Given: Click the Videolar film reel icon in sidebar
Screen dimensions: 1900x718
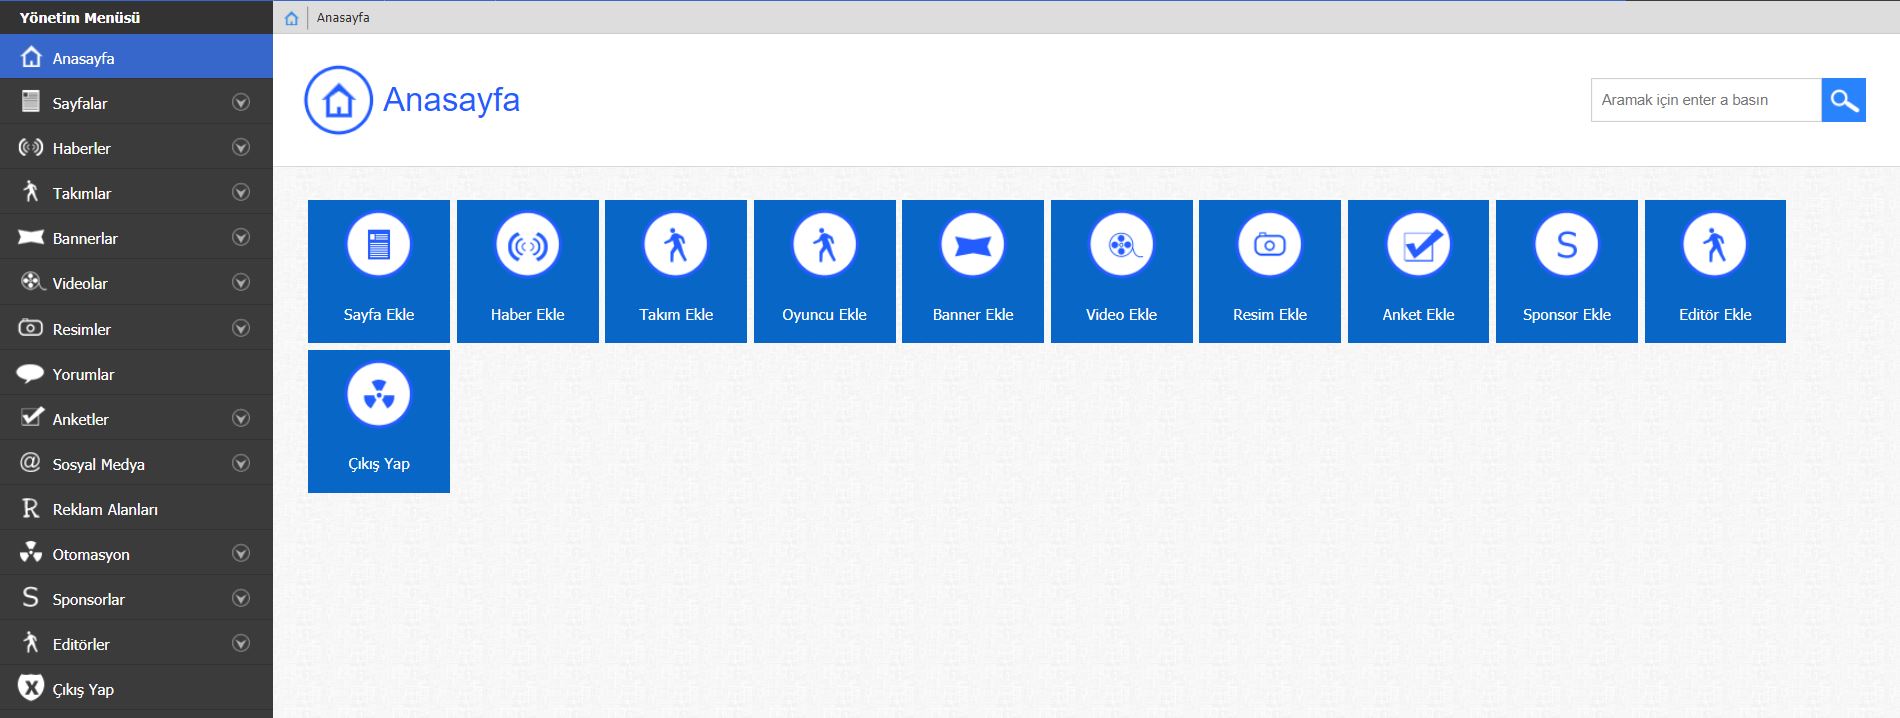Looking at the screenshot, I should pyautogui.click(x=33, y=282).
